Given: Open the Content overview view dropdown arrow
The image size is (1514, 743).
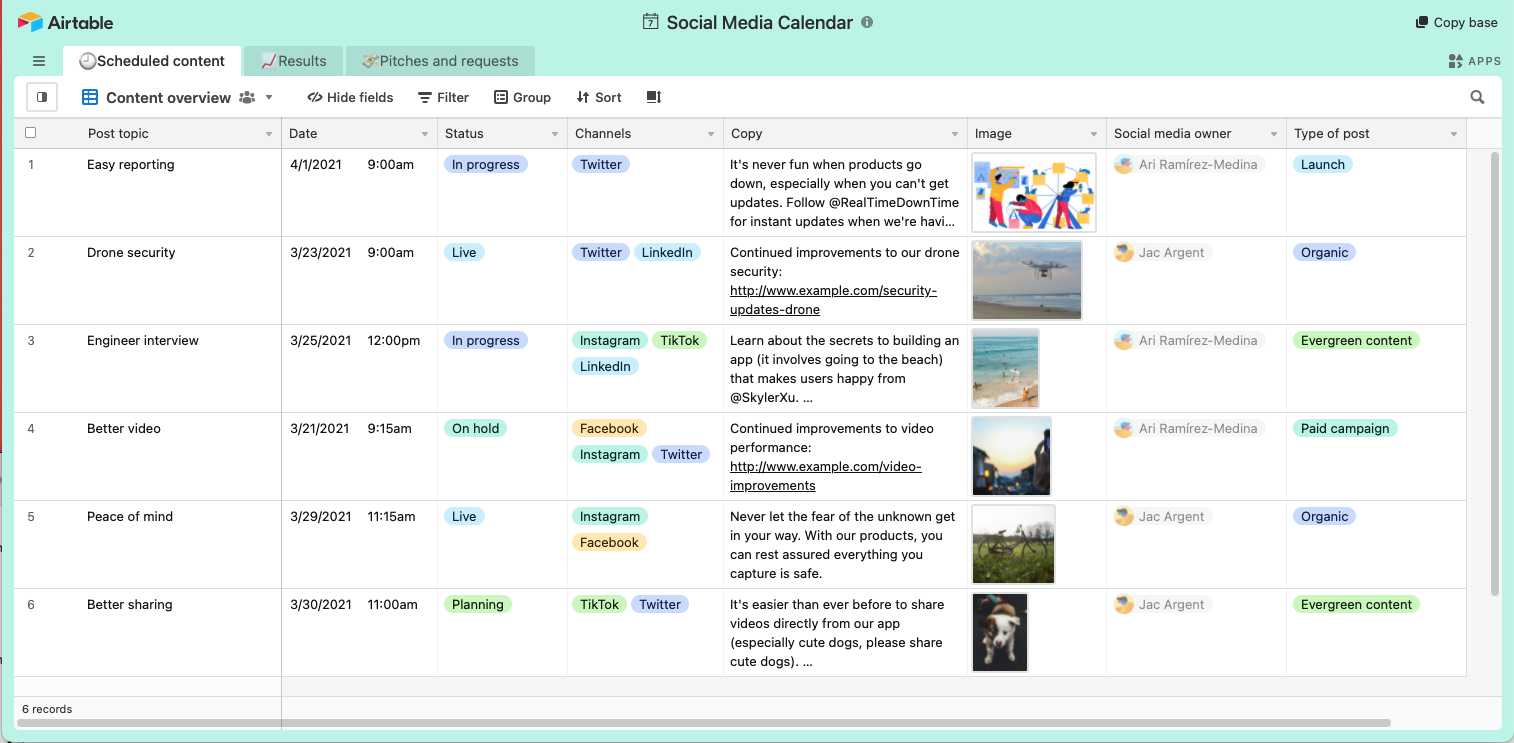Looking at the screenshot, I should point(269,97).
